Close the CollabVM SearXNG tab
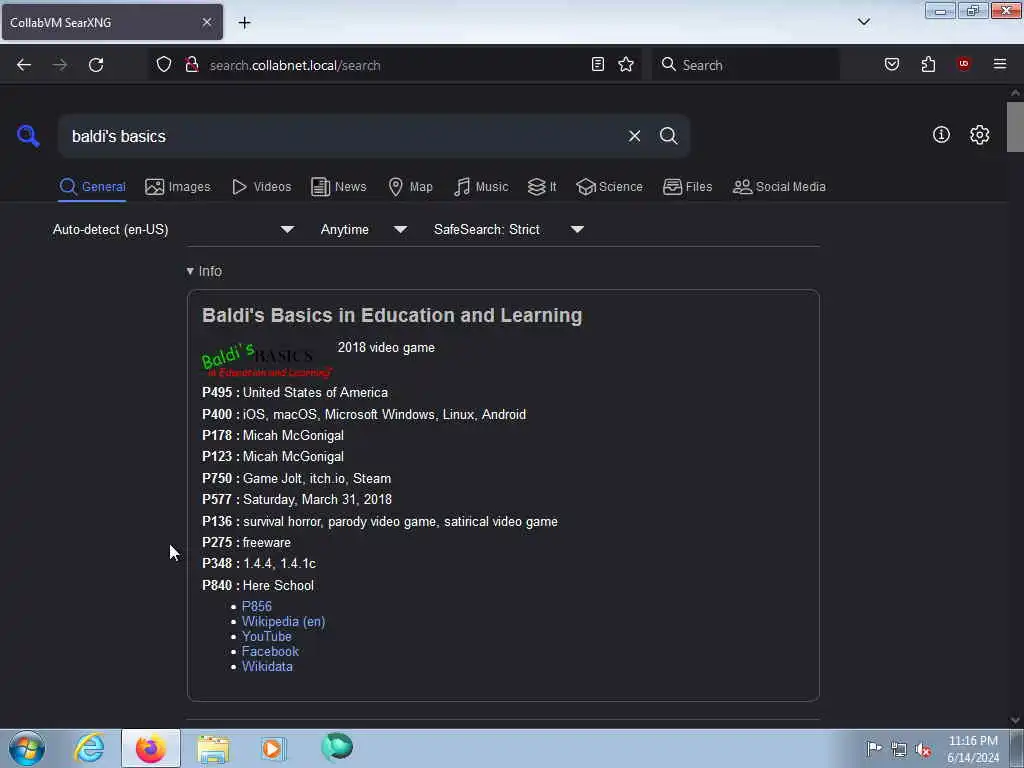 [207, 22]
